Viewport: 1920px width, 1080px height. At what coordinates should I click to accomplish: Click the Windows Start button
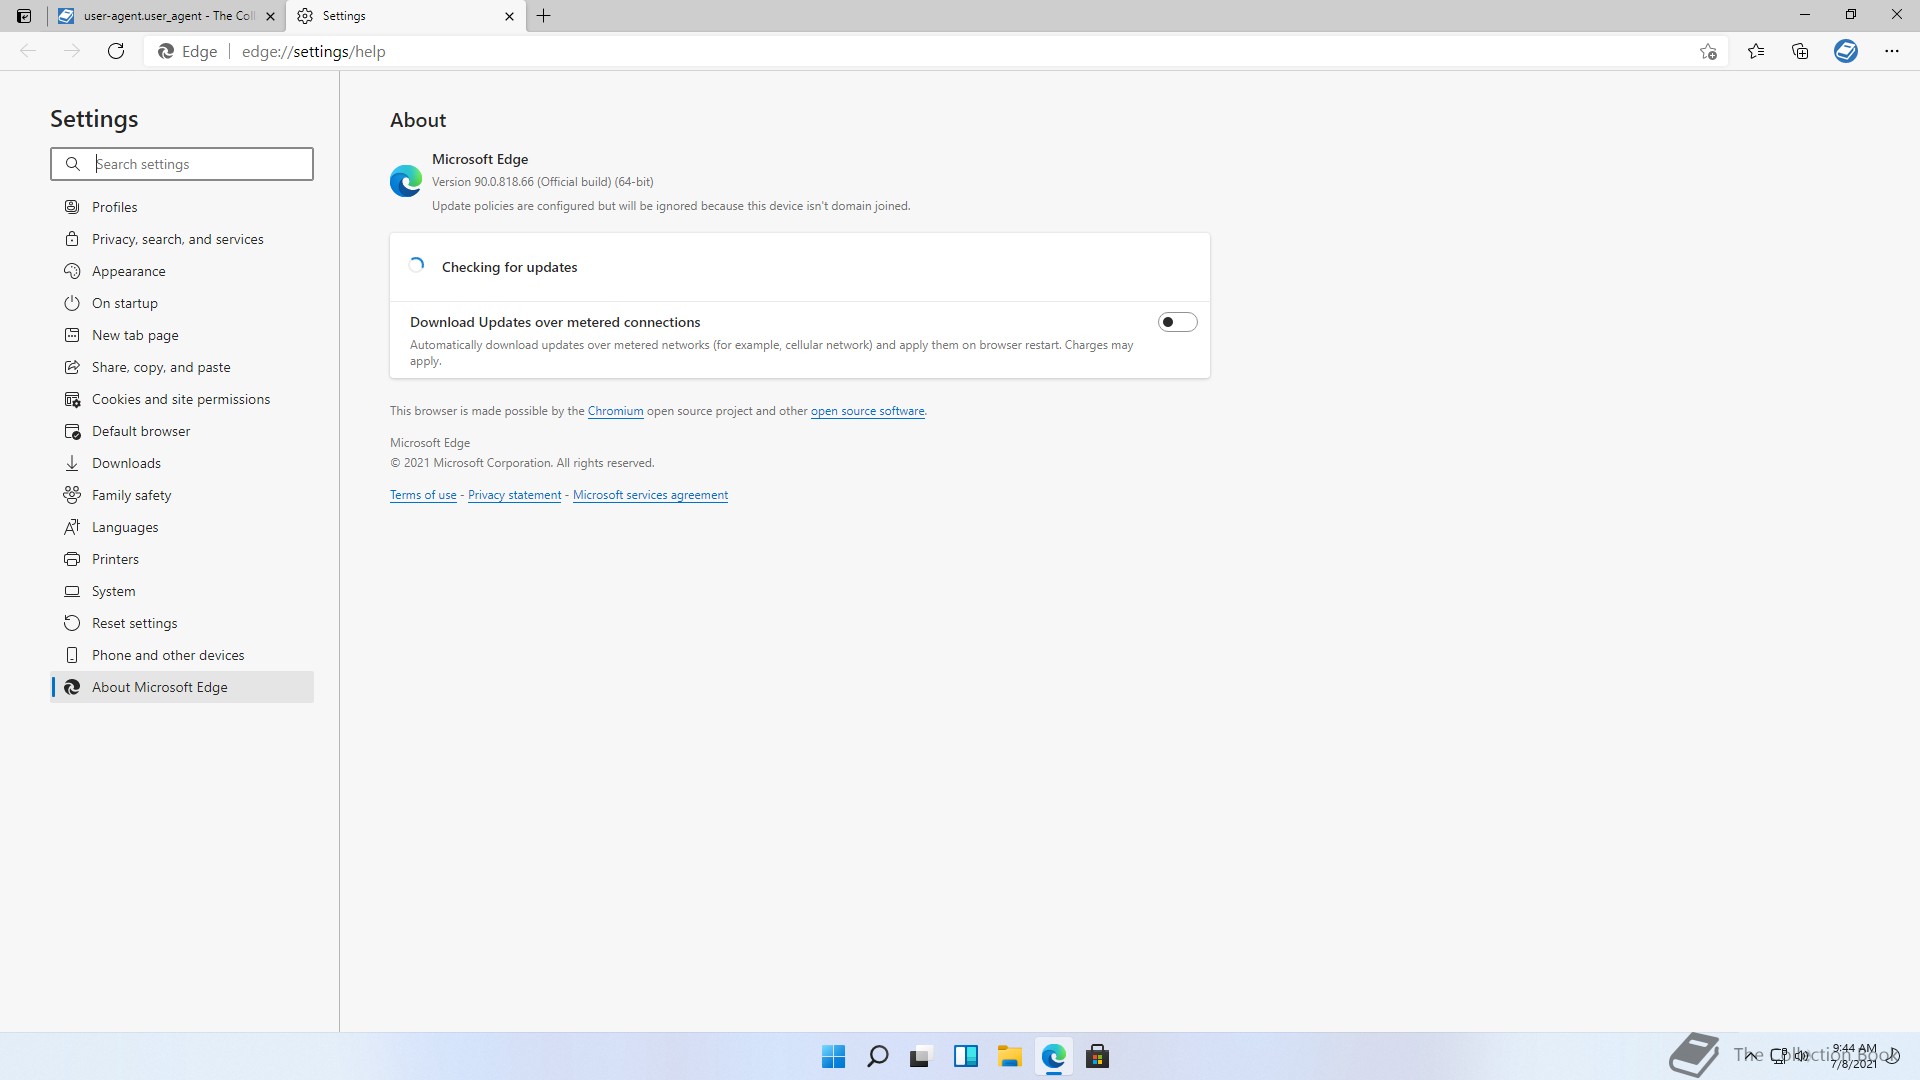point(833,1056)
